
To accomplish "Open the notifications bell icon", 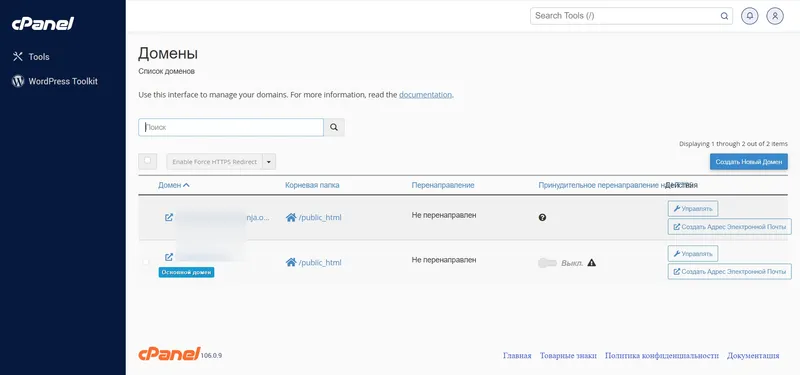I will coord(749,16).
